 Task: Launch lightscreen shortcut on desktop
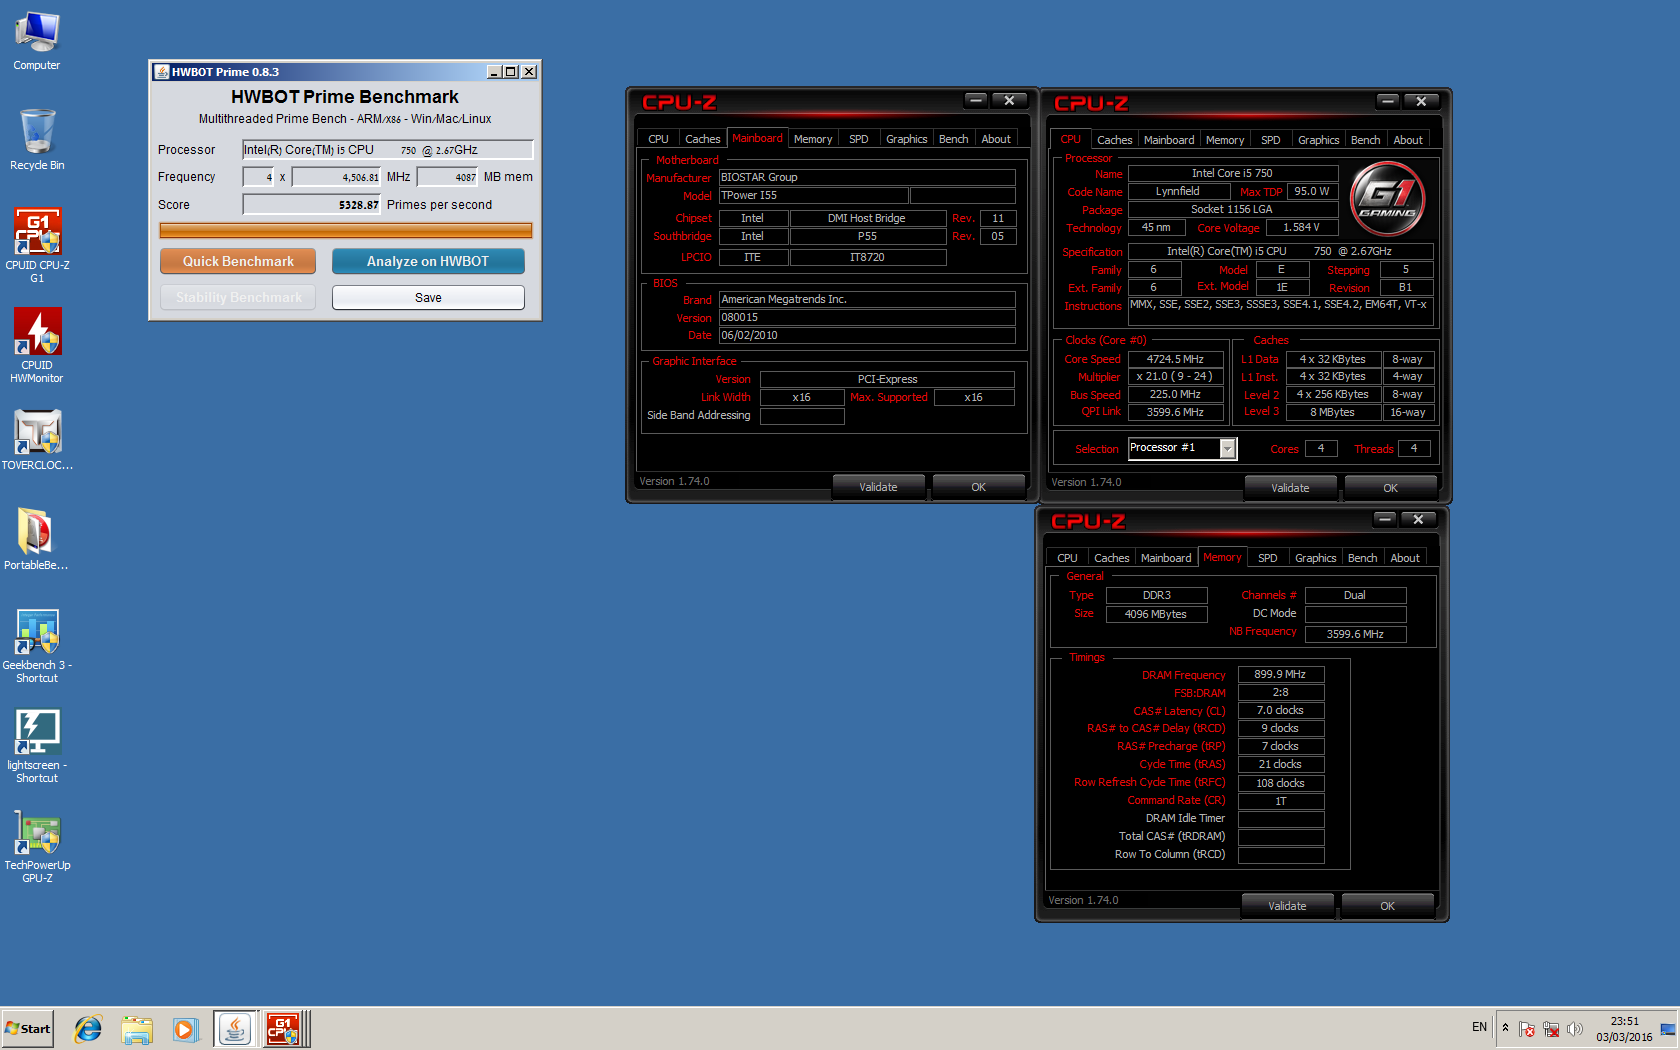pyautogui.click(x=37, y=746)
